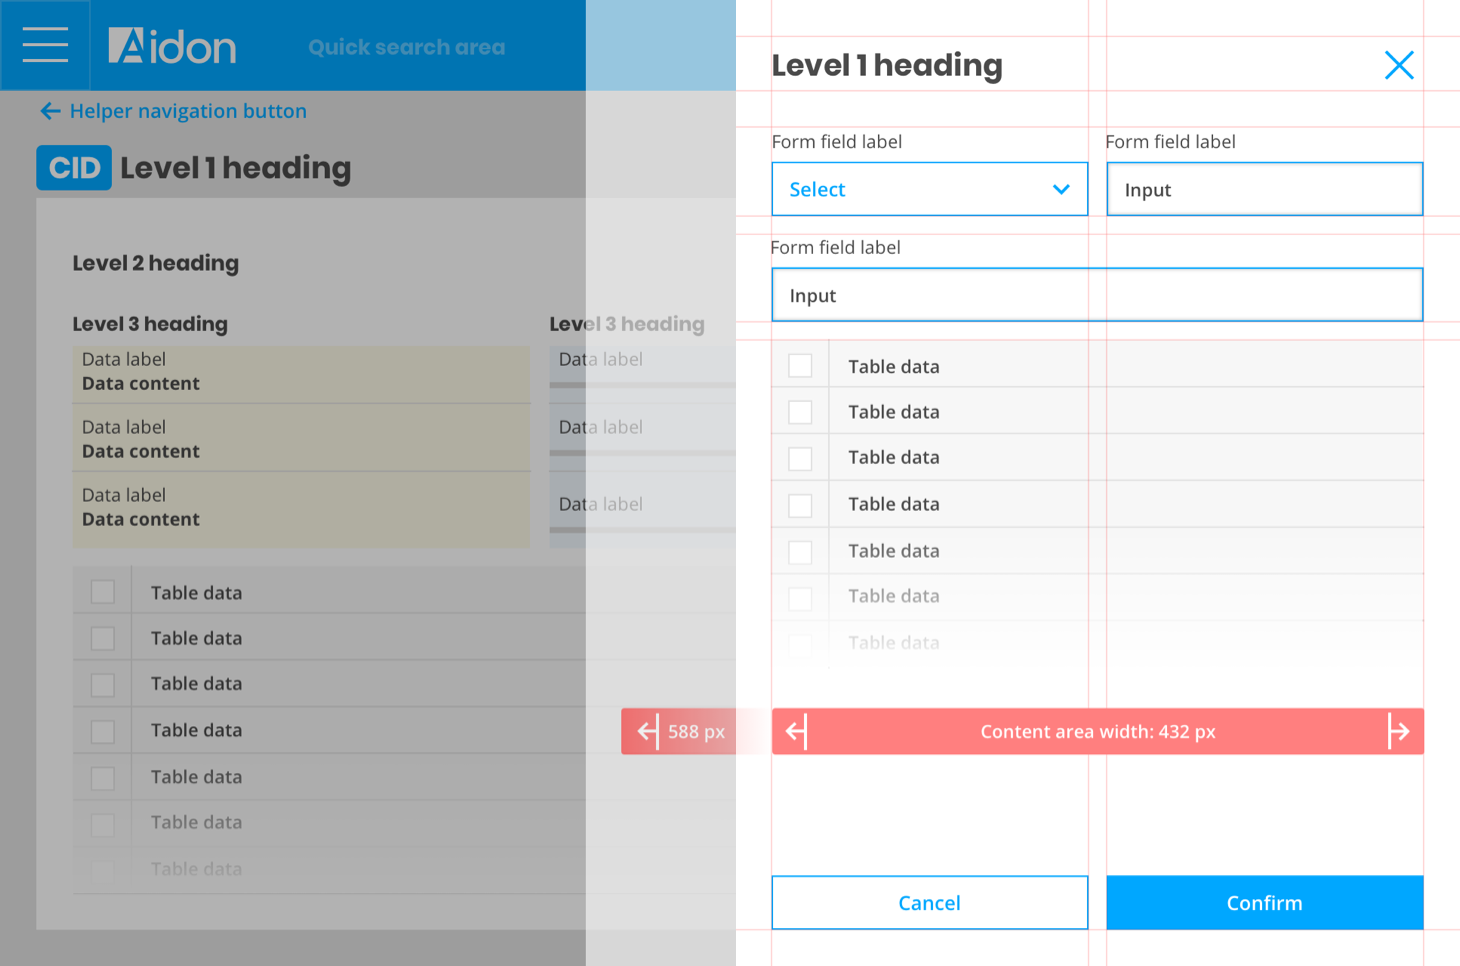The height and width of the screenshot is (966, 1460).
Task: Click the Select dropdown chevron arrow
Action: click(x=1061, y=189)
